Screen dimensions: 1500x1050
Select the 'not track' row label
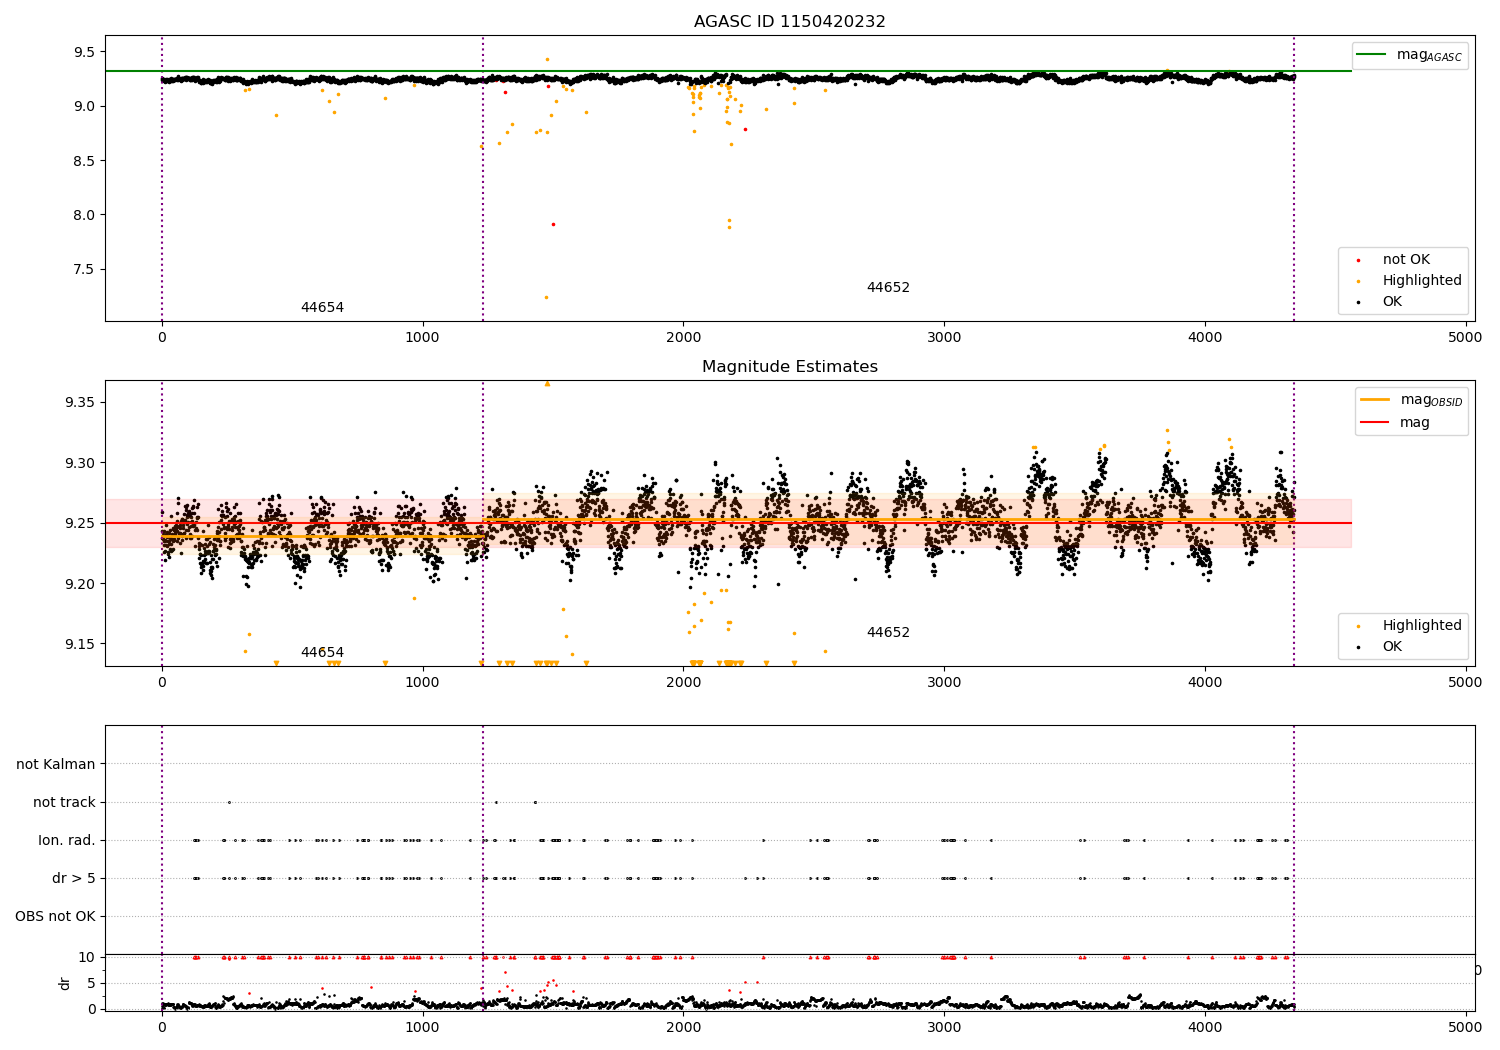(x=64, y=803)
